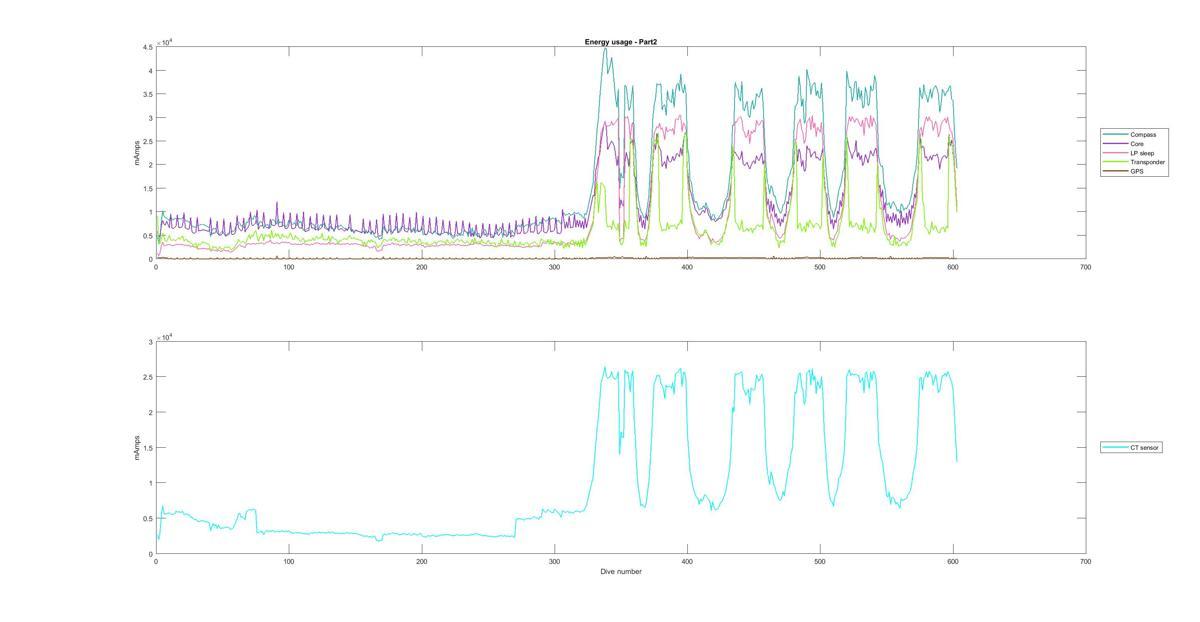
Task: Click the 400 tick on top plot x-axis
Action: tap(687, 267)
